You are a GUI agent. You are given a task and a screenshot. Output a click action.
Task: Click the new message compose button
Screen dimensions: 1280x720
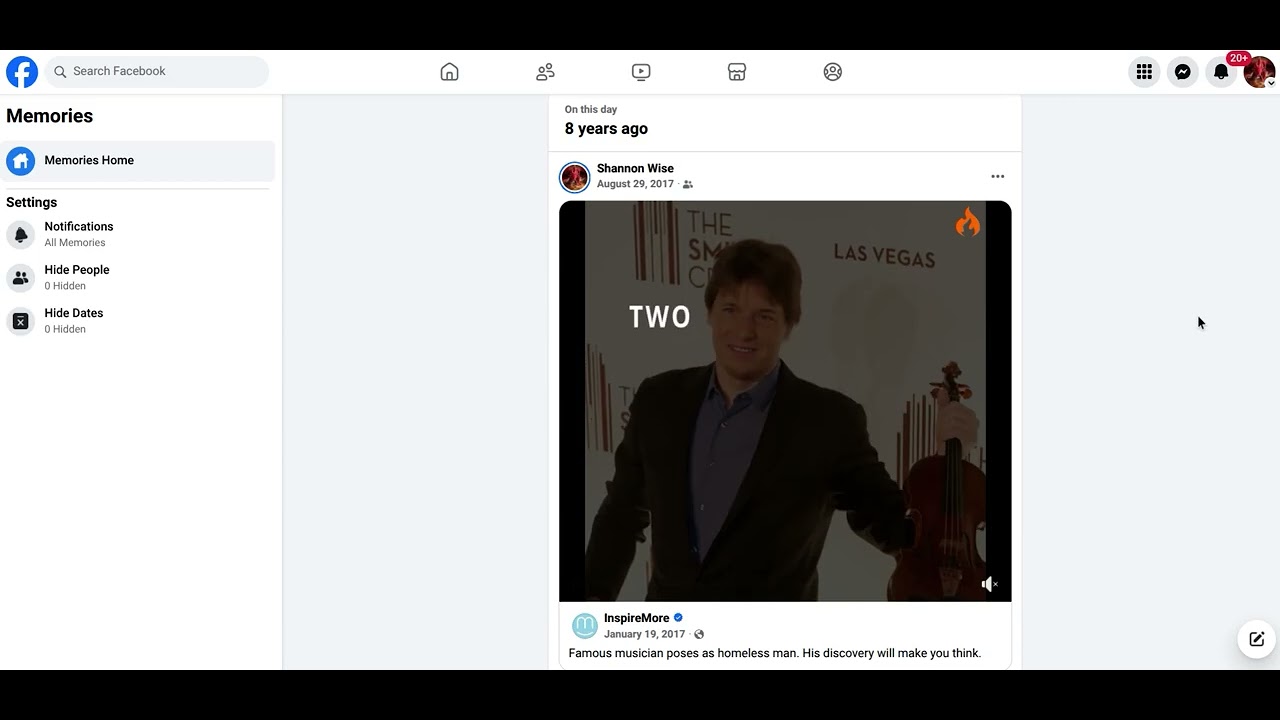tap(1256, 639)
